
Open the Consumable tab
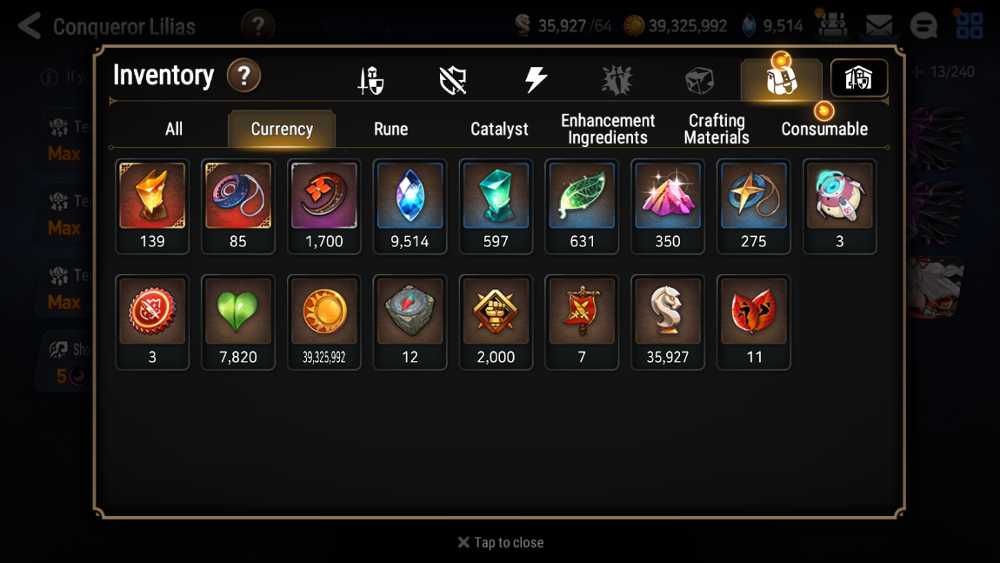(824, 129)
